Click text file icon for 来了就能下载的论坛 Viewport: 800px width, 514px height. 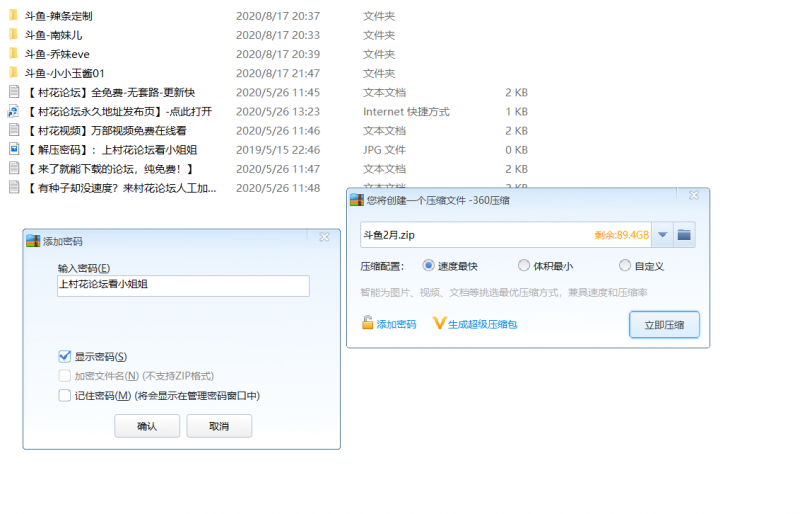(14, 168)
